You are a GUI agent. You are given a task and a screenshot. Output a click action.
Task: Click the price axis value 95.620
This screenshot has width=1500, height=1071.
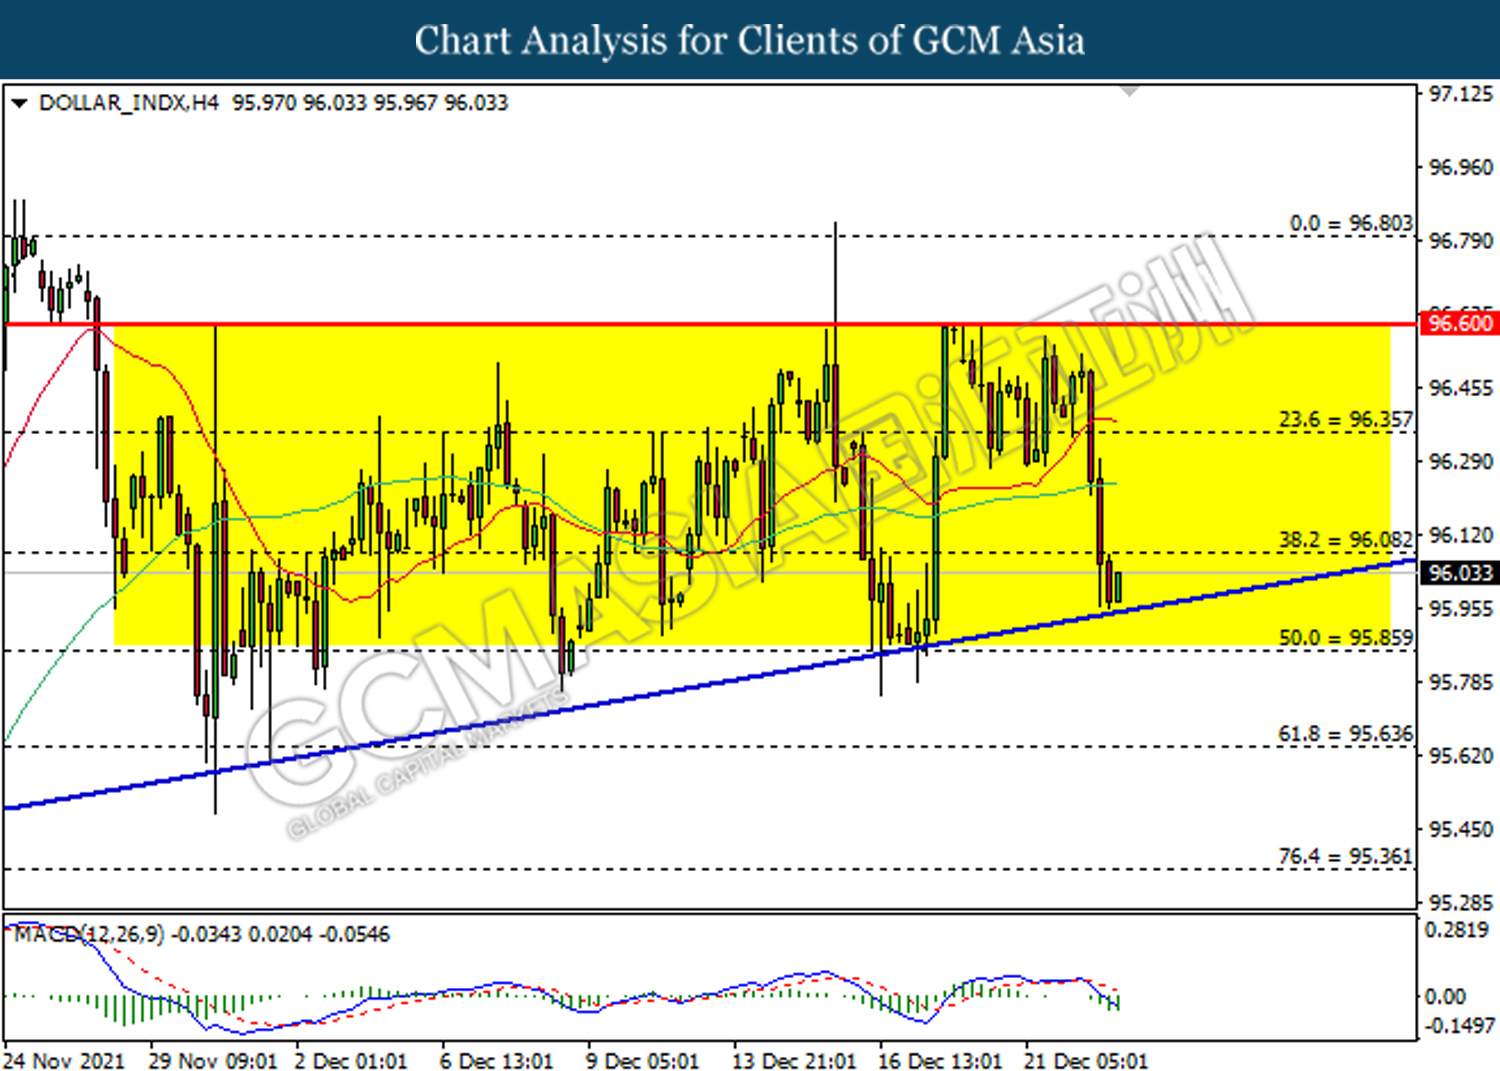tap(1460, 756)
